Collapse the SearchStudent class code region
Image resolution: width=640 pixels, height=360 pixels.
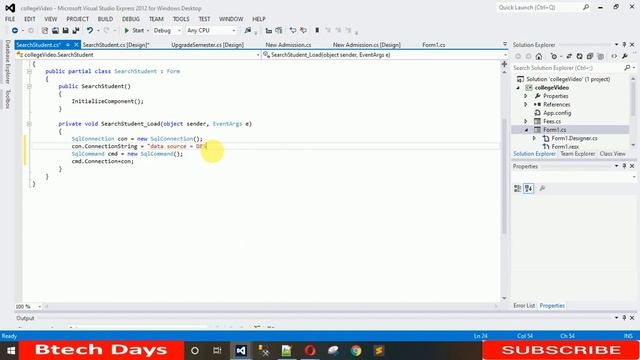point(29,71)
